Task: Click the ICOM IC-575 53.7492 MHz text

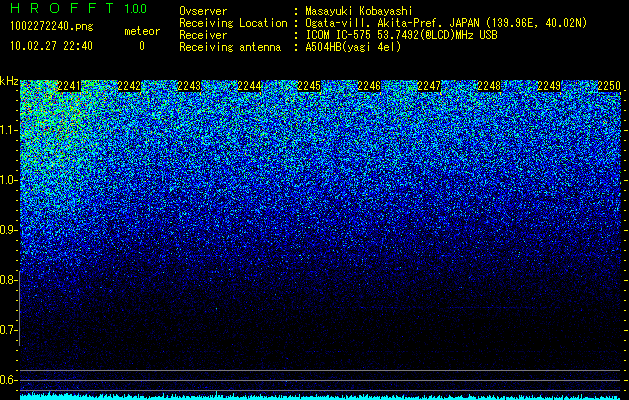Action: coord(401,35)
